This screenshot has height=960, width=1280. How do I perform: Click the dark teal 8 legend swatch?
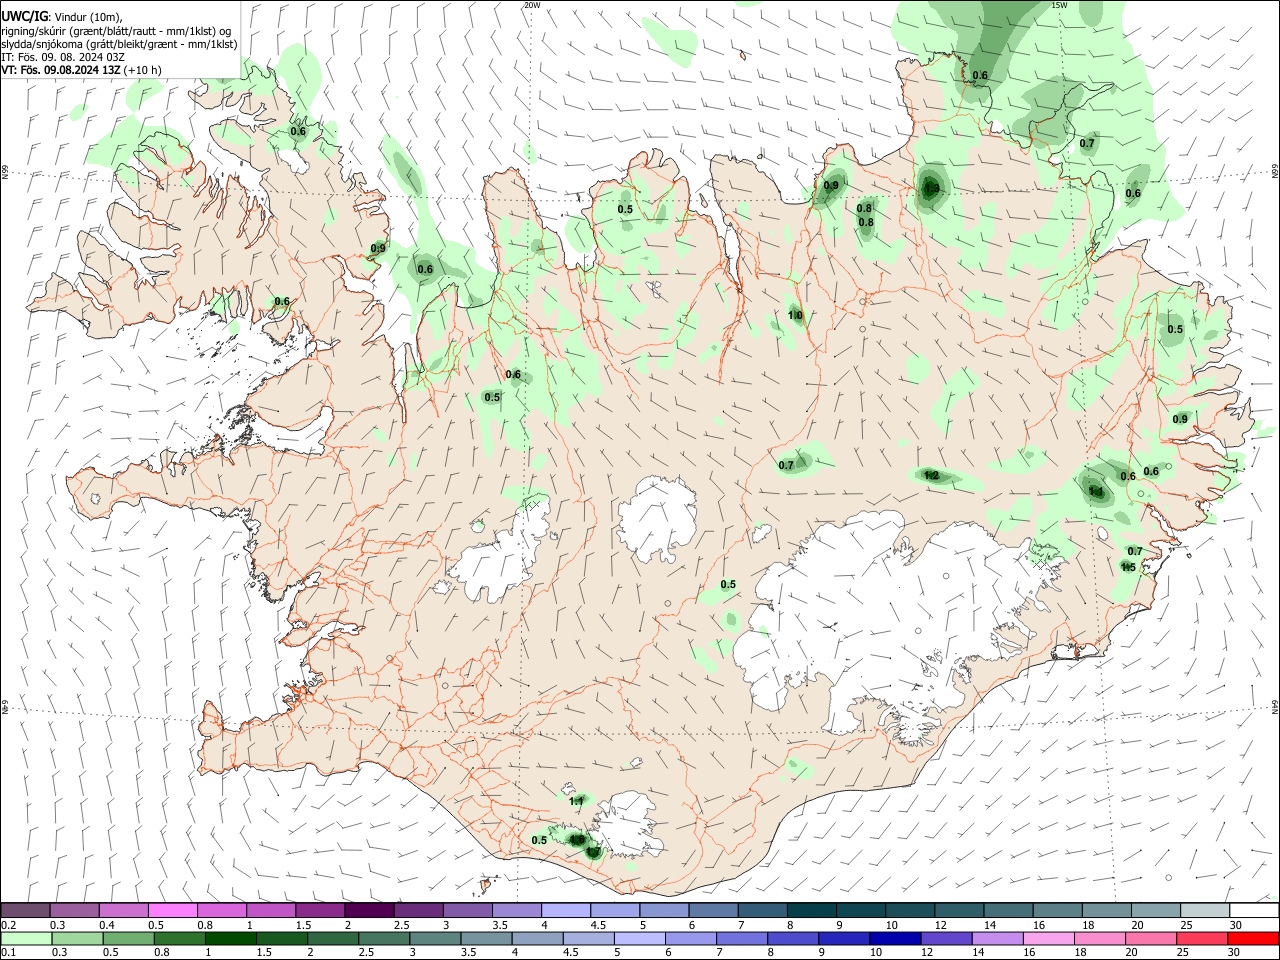812,911
